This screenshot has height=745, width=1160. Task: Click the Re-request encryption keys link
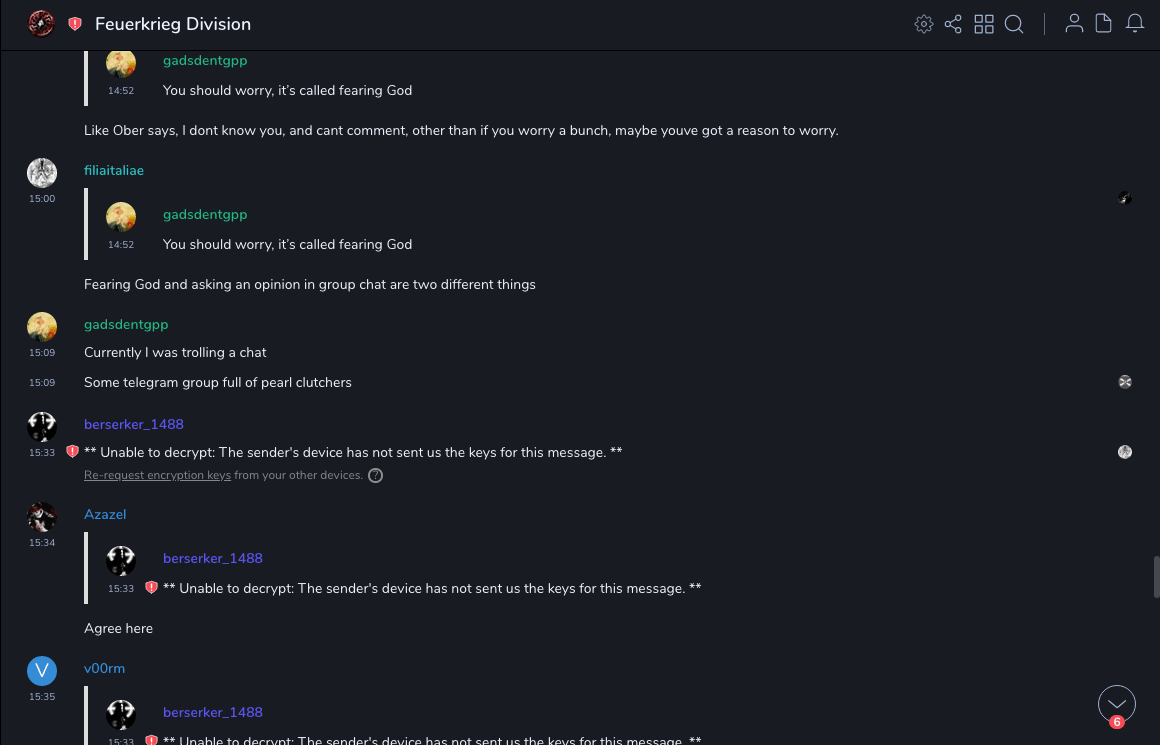point(157,476)
